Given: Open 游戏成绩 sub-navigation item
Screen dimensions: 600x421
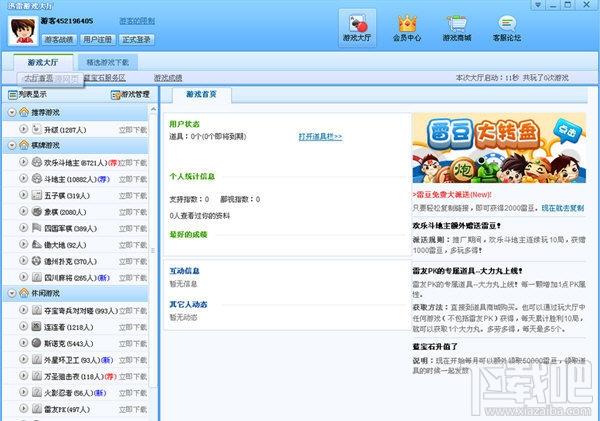Looking at the screenshot, I should (x=168, y=78).
